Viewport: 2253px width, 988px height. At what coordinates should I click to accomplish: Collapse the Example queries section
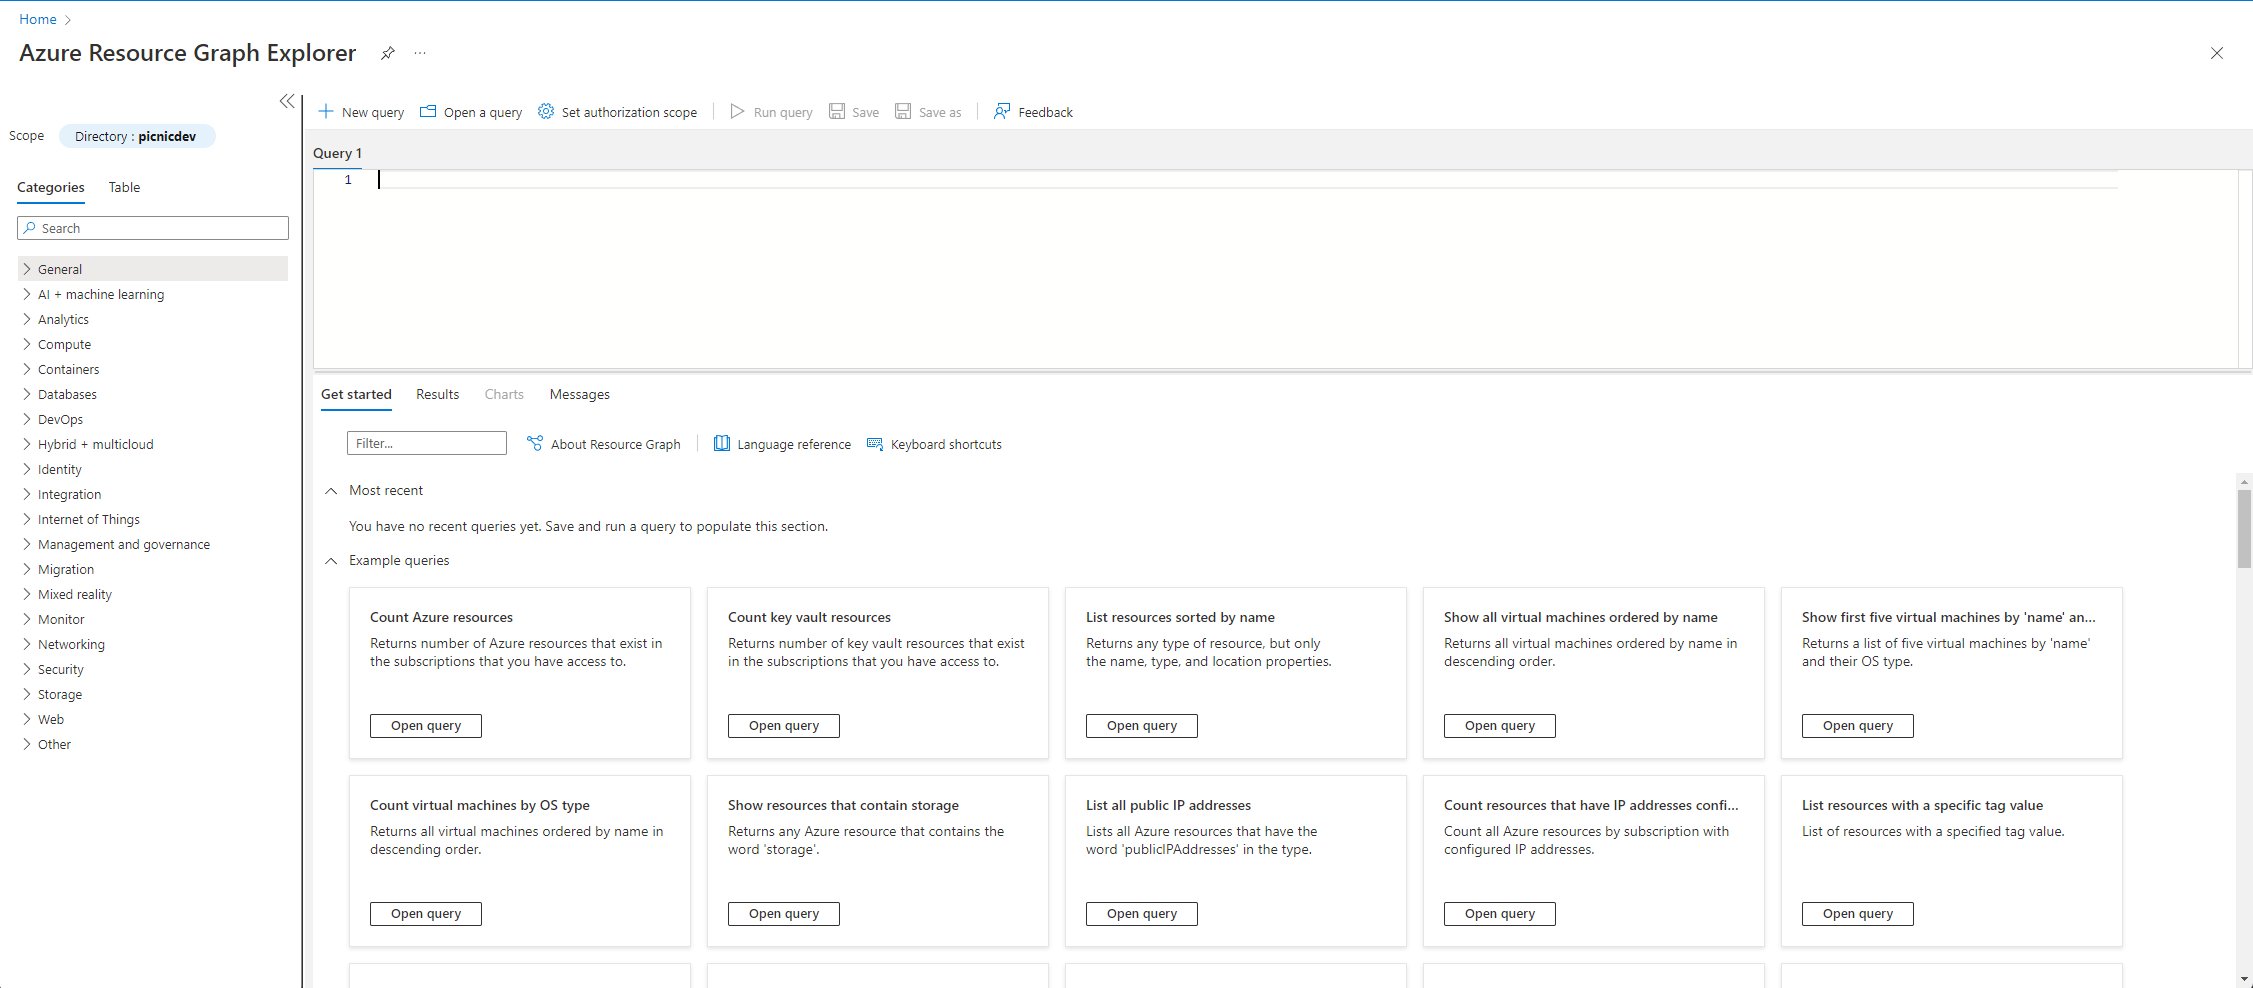(331, 561)
